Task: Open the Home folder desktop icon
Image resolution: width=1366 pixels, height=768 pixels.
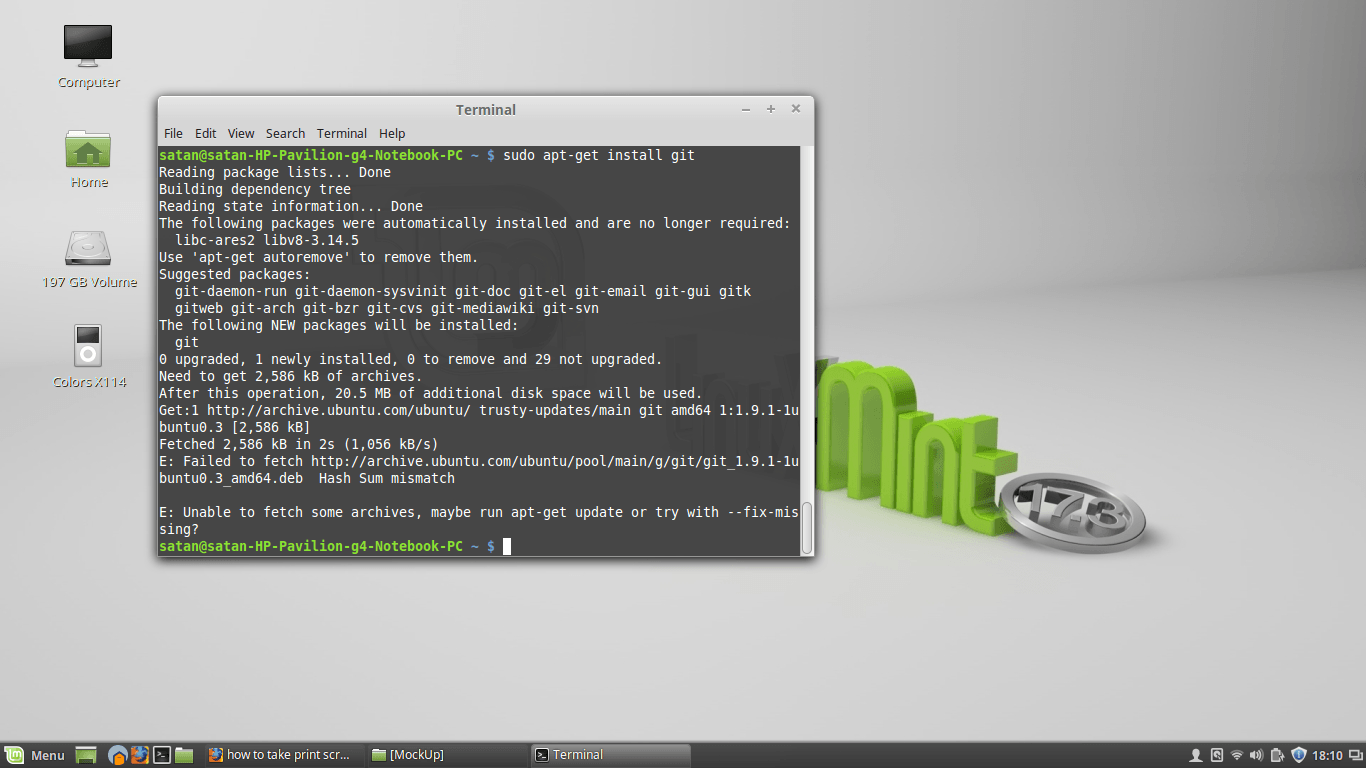Action: pos(88,150)
